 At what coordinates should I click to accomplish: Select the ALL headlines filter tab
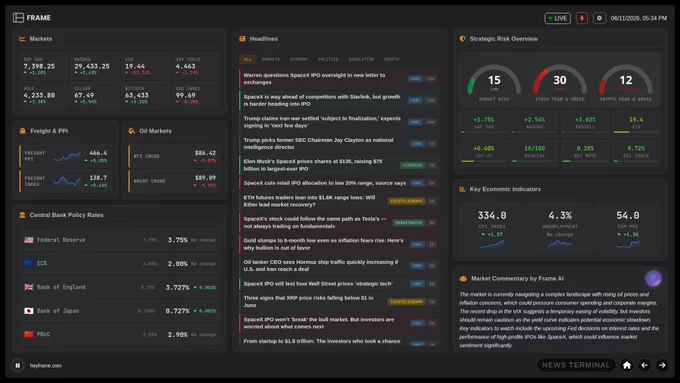click(x=248, y=59)
